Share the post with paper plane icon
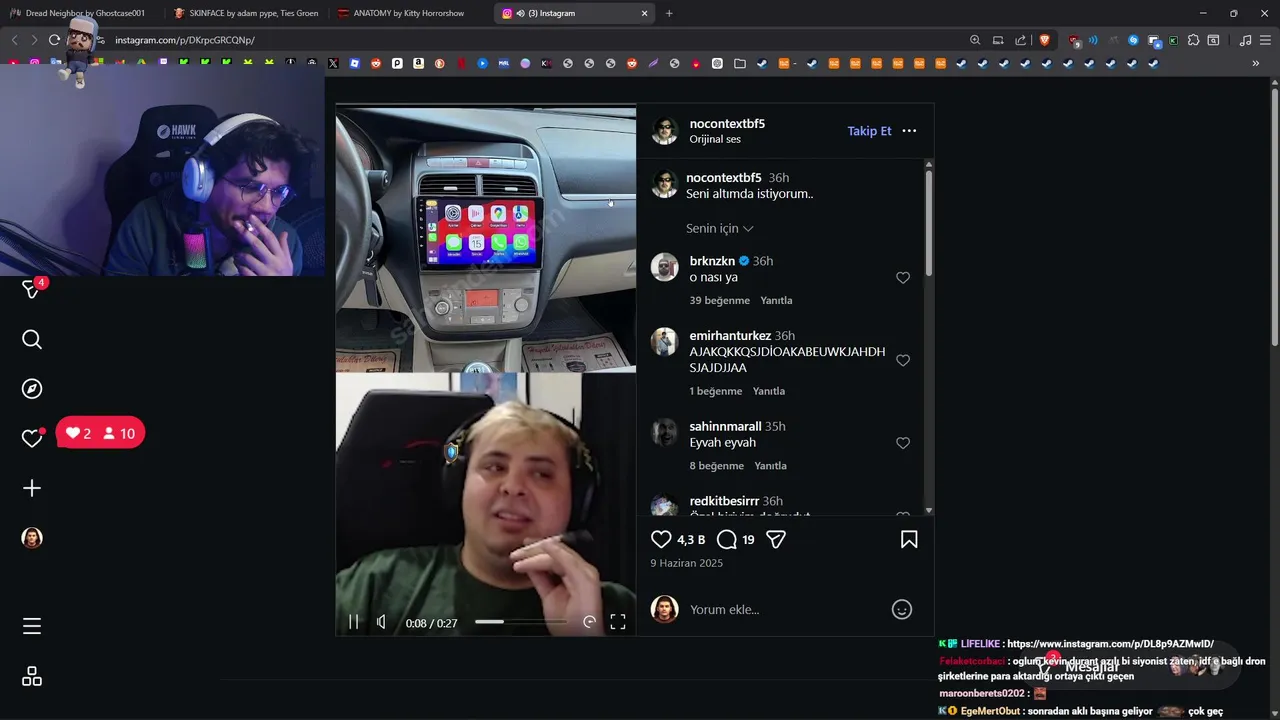This screenshot has width=1280, height=720. pyautogui.click(x=776, y=539)
